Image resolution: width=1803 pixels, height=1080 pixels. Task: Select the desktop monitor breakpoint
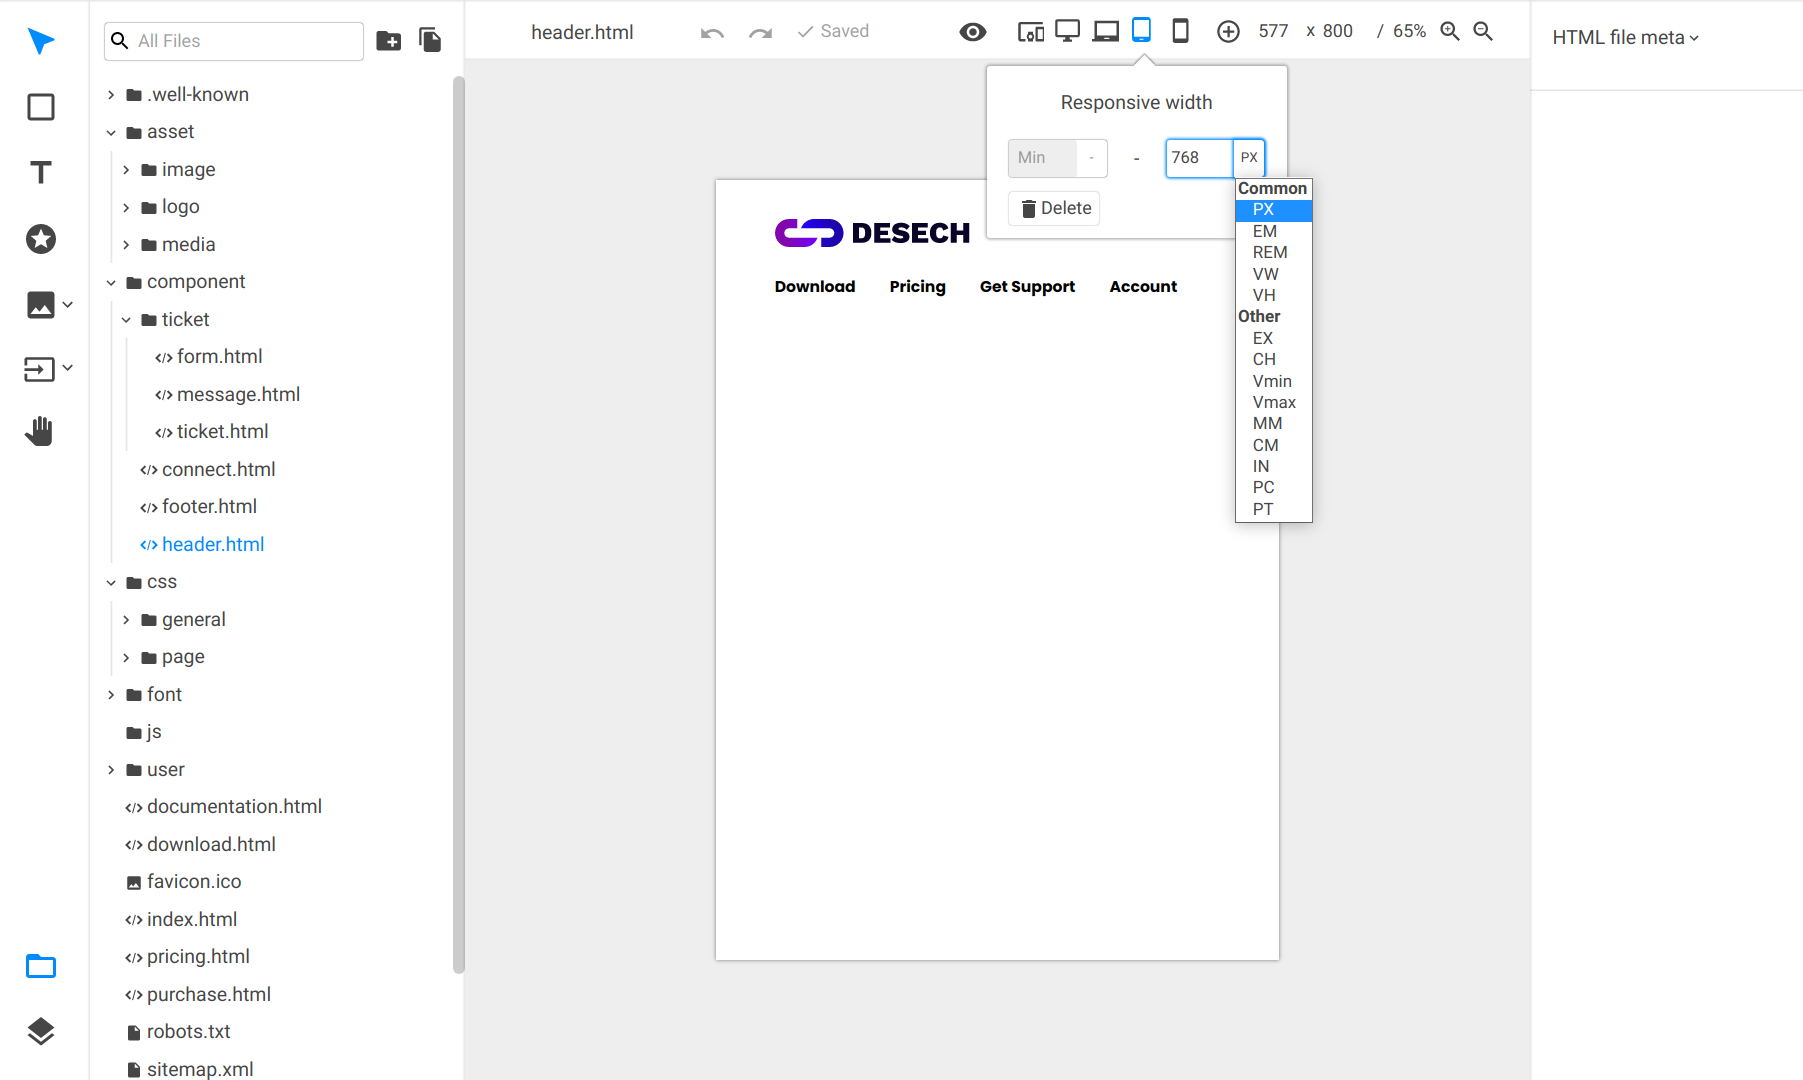pyautogui.click(x=1068, y=31)
